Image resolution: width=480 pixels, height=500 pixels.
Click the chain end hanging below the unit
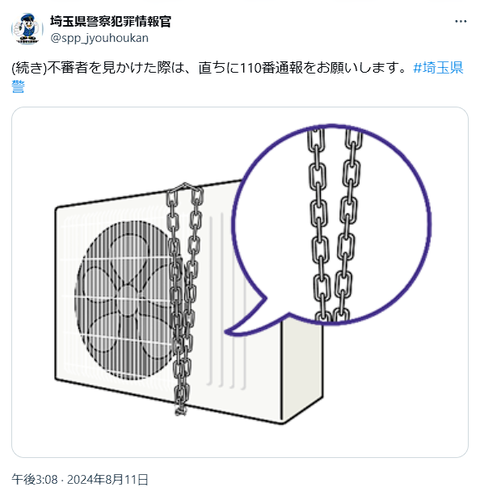point(181,410)
